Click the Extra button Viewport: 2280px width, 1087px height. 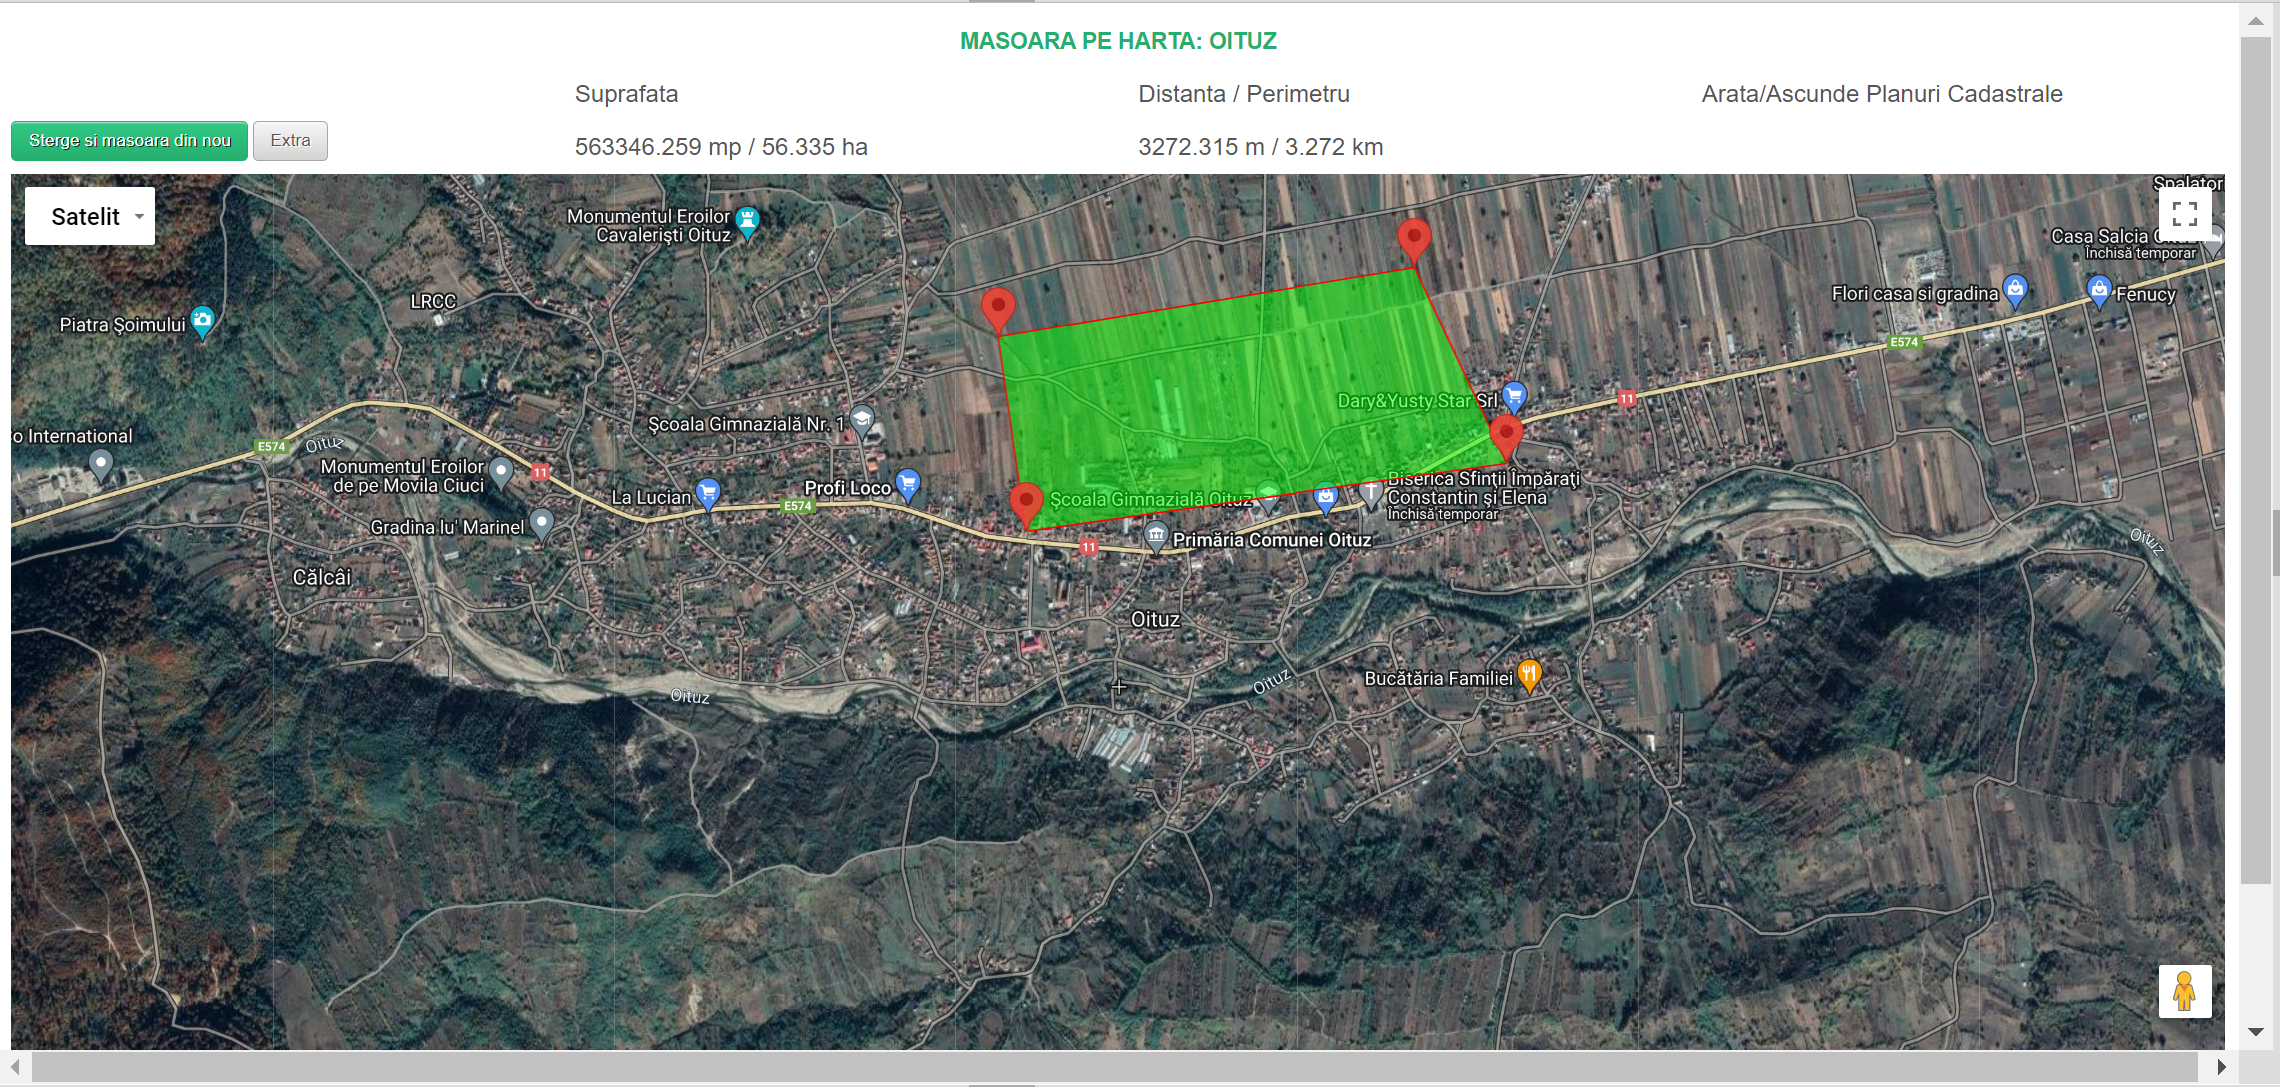290,141
